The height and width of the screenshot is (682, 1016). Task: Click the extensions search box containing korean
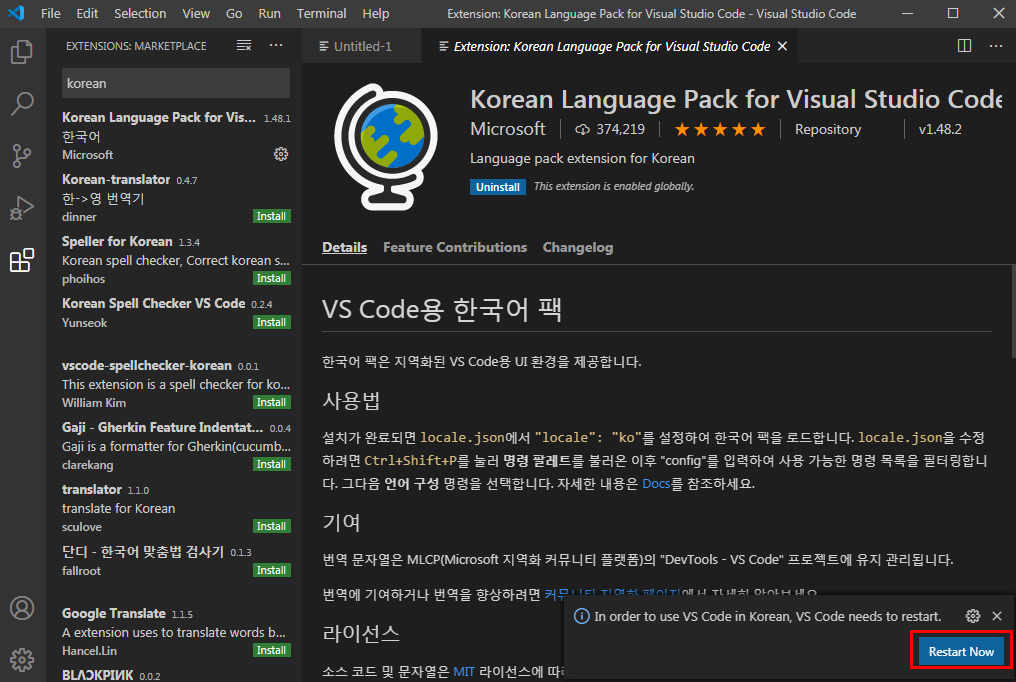pyautogui.click(x=176, y=84)
